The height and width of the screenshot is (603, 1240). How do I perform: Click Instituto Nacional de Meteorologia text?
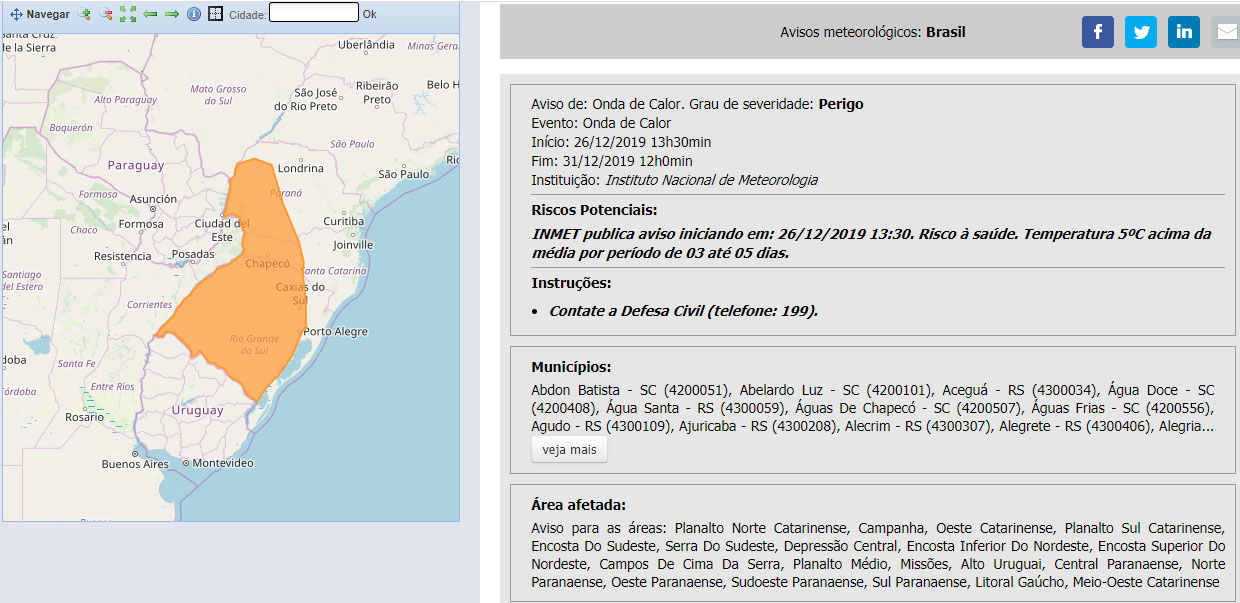pos(711,180)
